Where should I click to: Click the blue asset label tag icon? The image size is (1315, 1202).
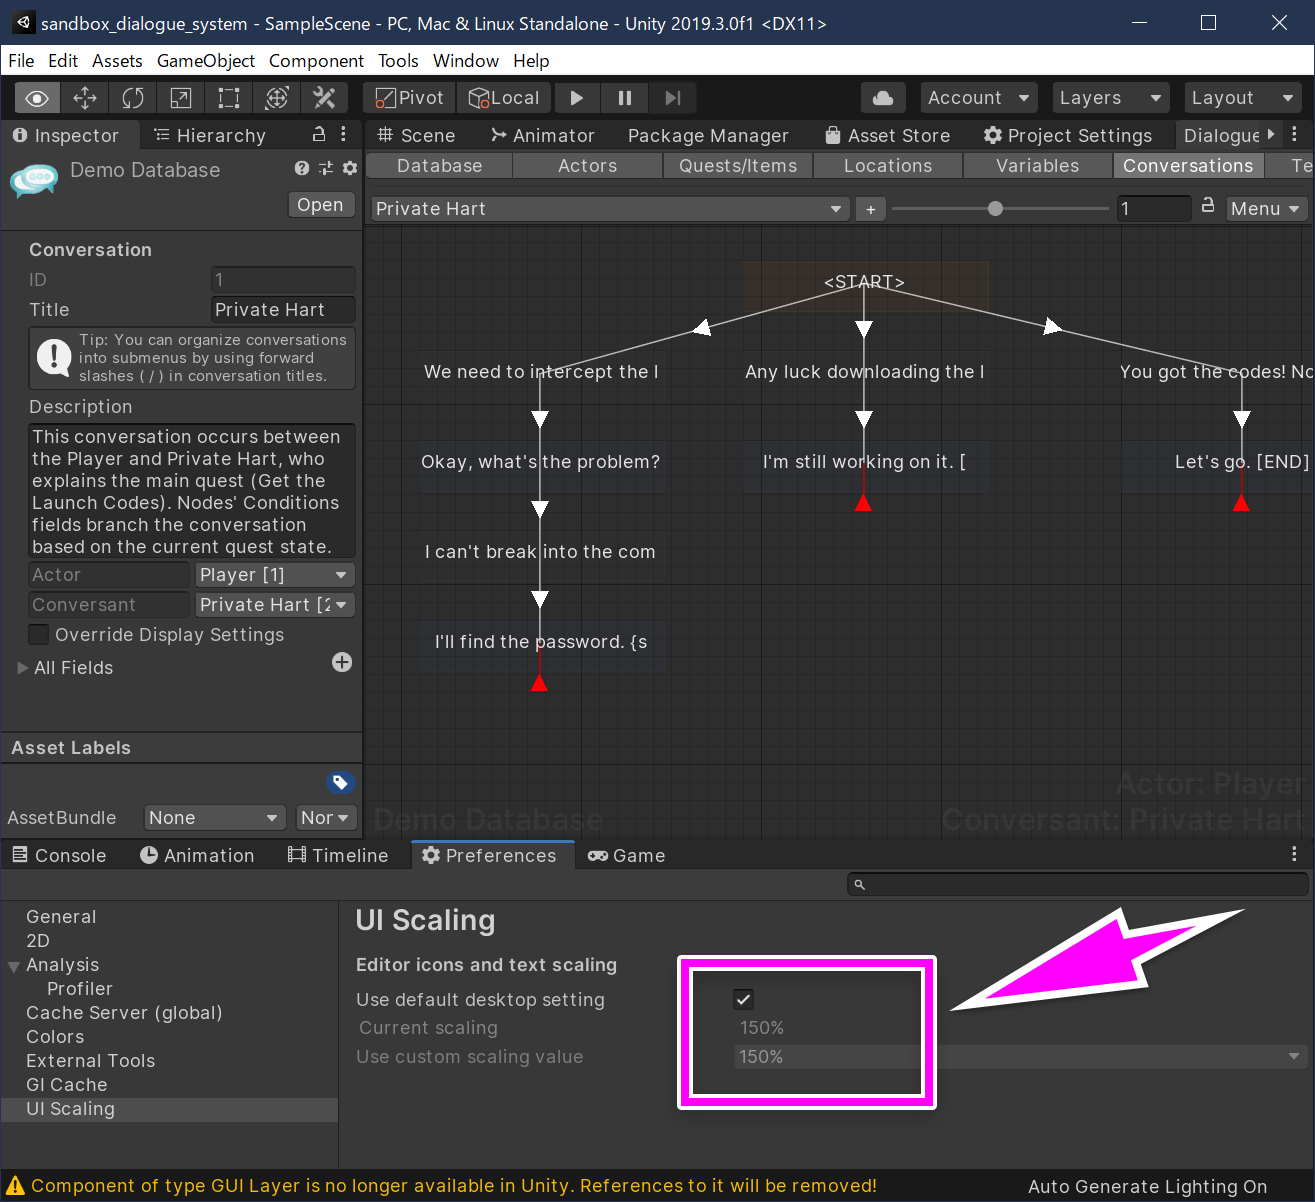point(340,782)
